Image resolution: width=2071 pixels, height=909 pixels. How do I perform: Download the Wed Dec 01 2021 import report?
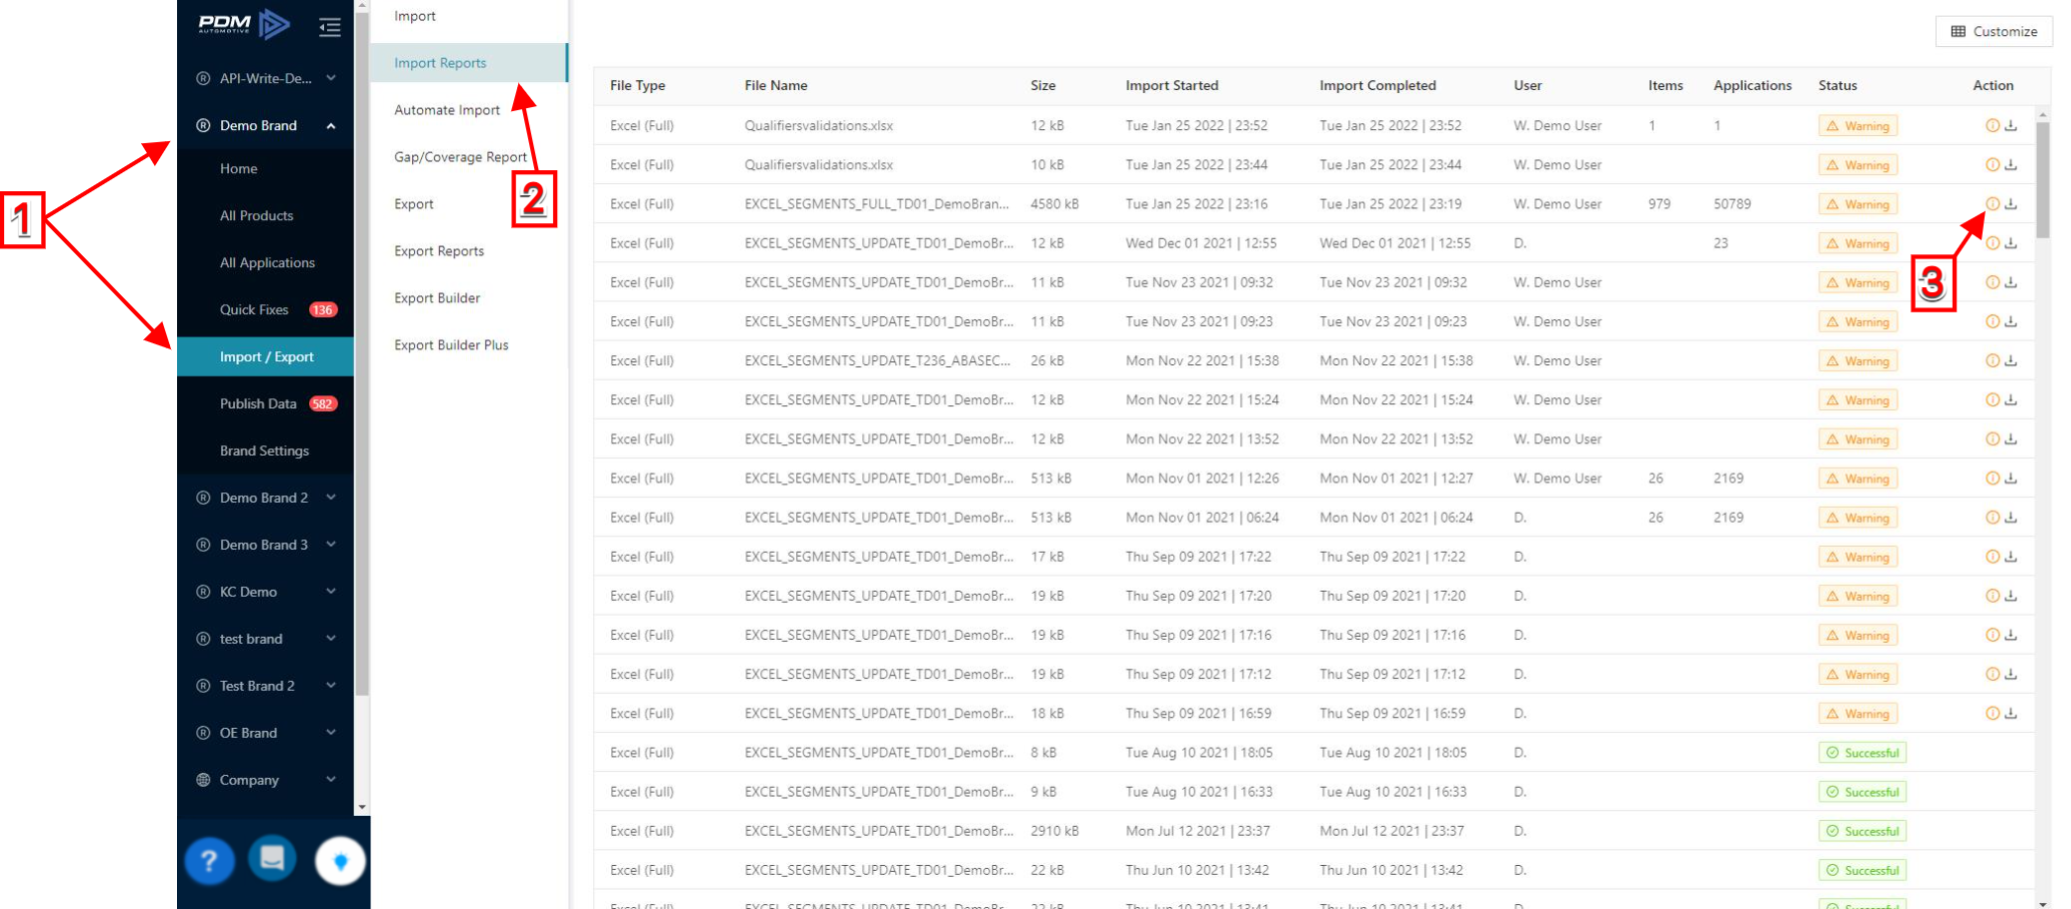(2011, 243)
